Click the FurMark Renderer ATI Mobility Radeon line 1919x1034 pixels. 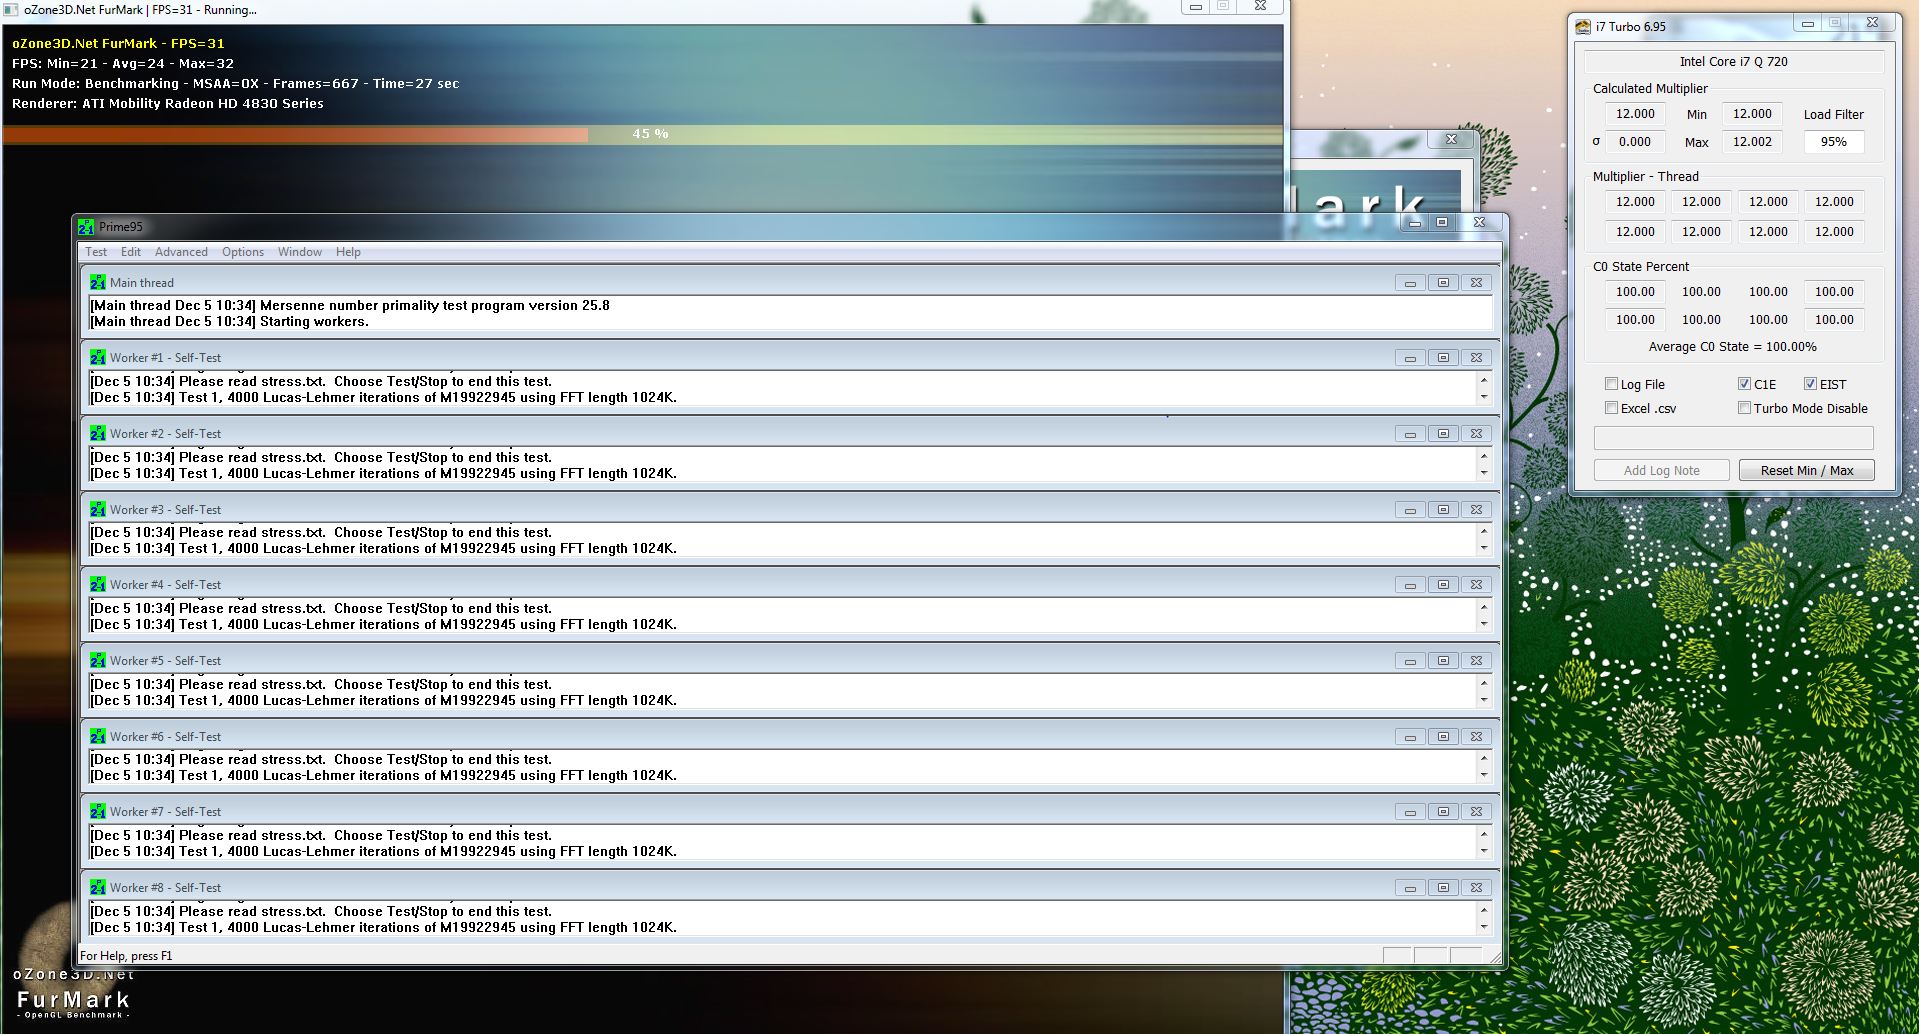click(x=168, y=104)
